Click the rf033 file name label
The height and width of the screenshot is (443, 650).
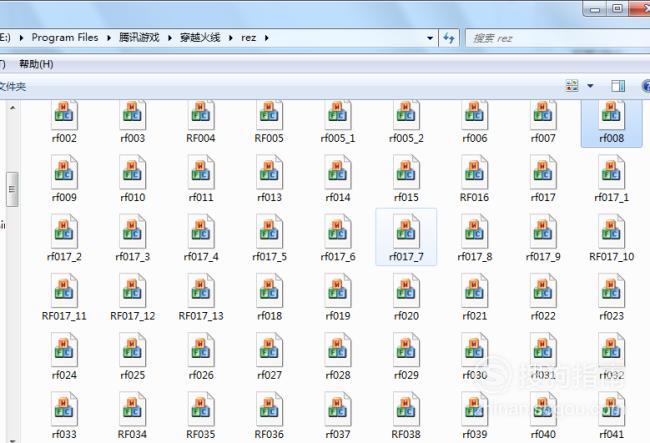pos(64,434)
